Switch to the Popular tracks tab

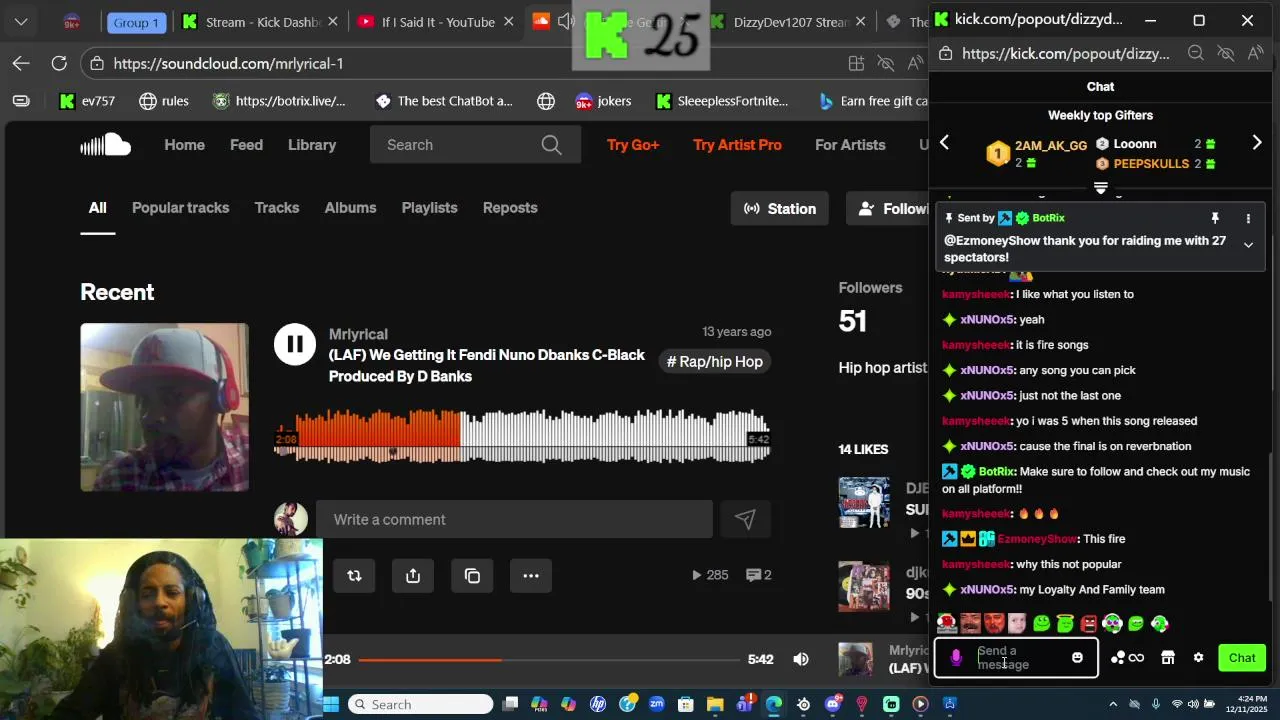point(181,208)
